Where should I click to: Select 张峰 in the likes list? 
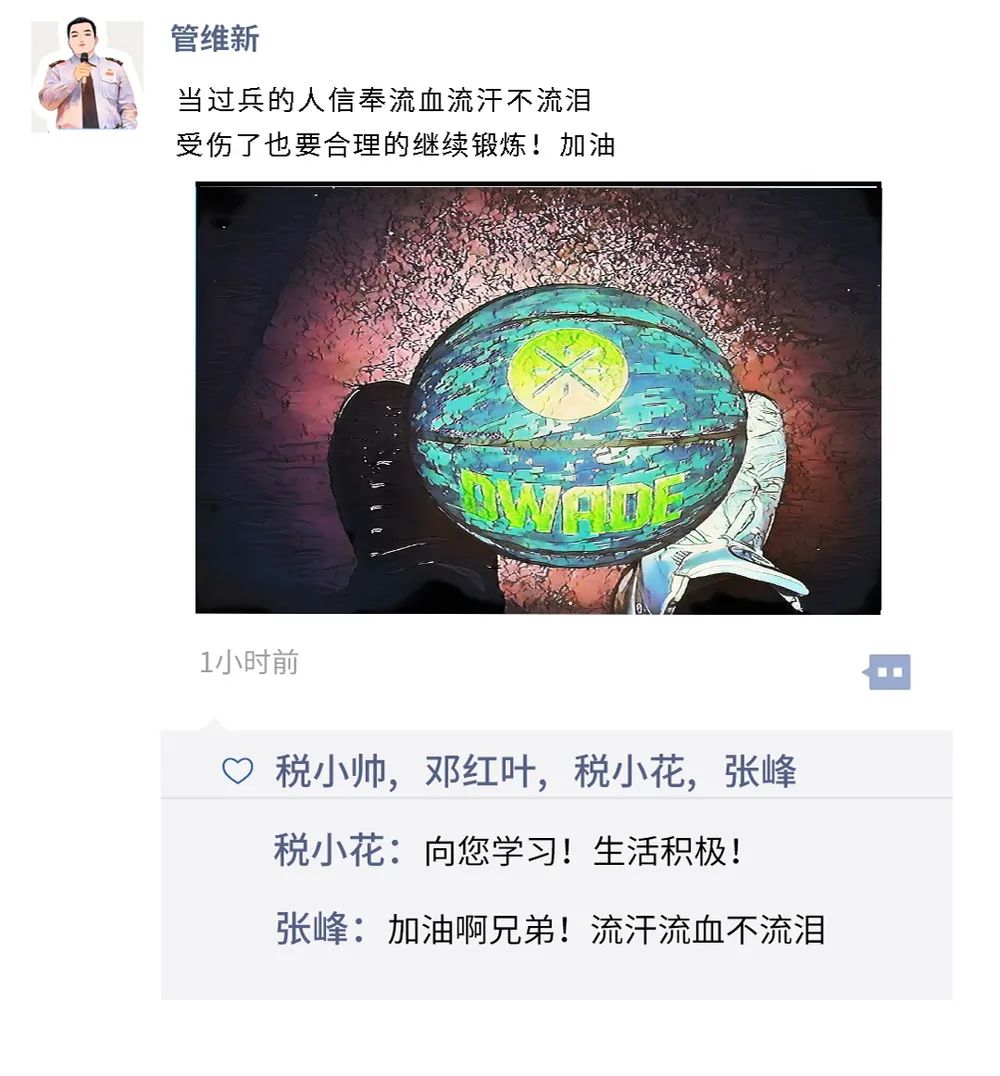click(x=760, y=771)
